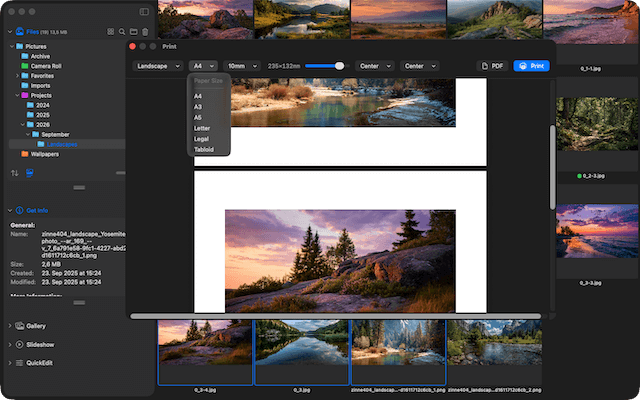
Task: Click the grid view icon in Files header
Action: tap(109, 32)
